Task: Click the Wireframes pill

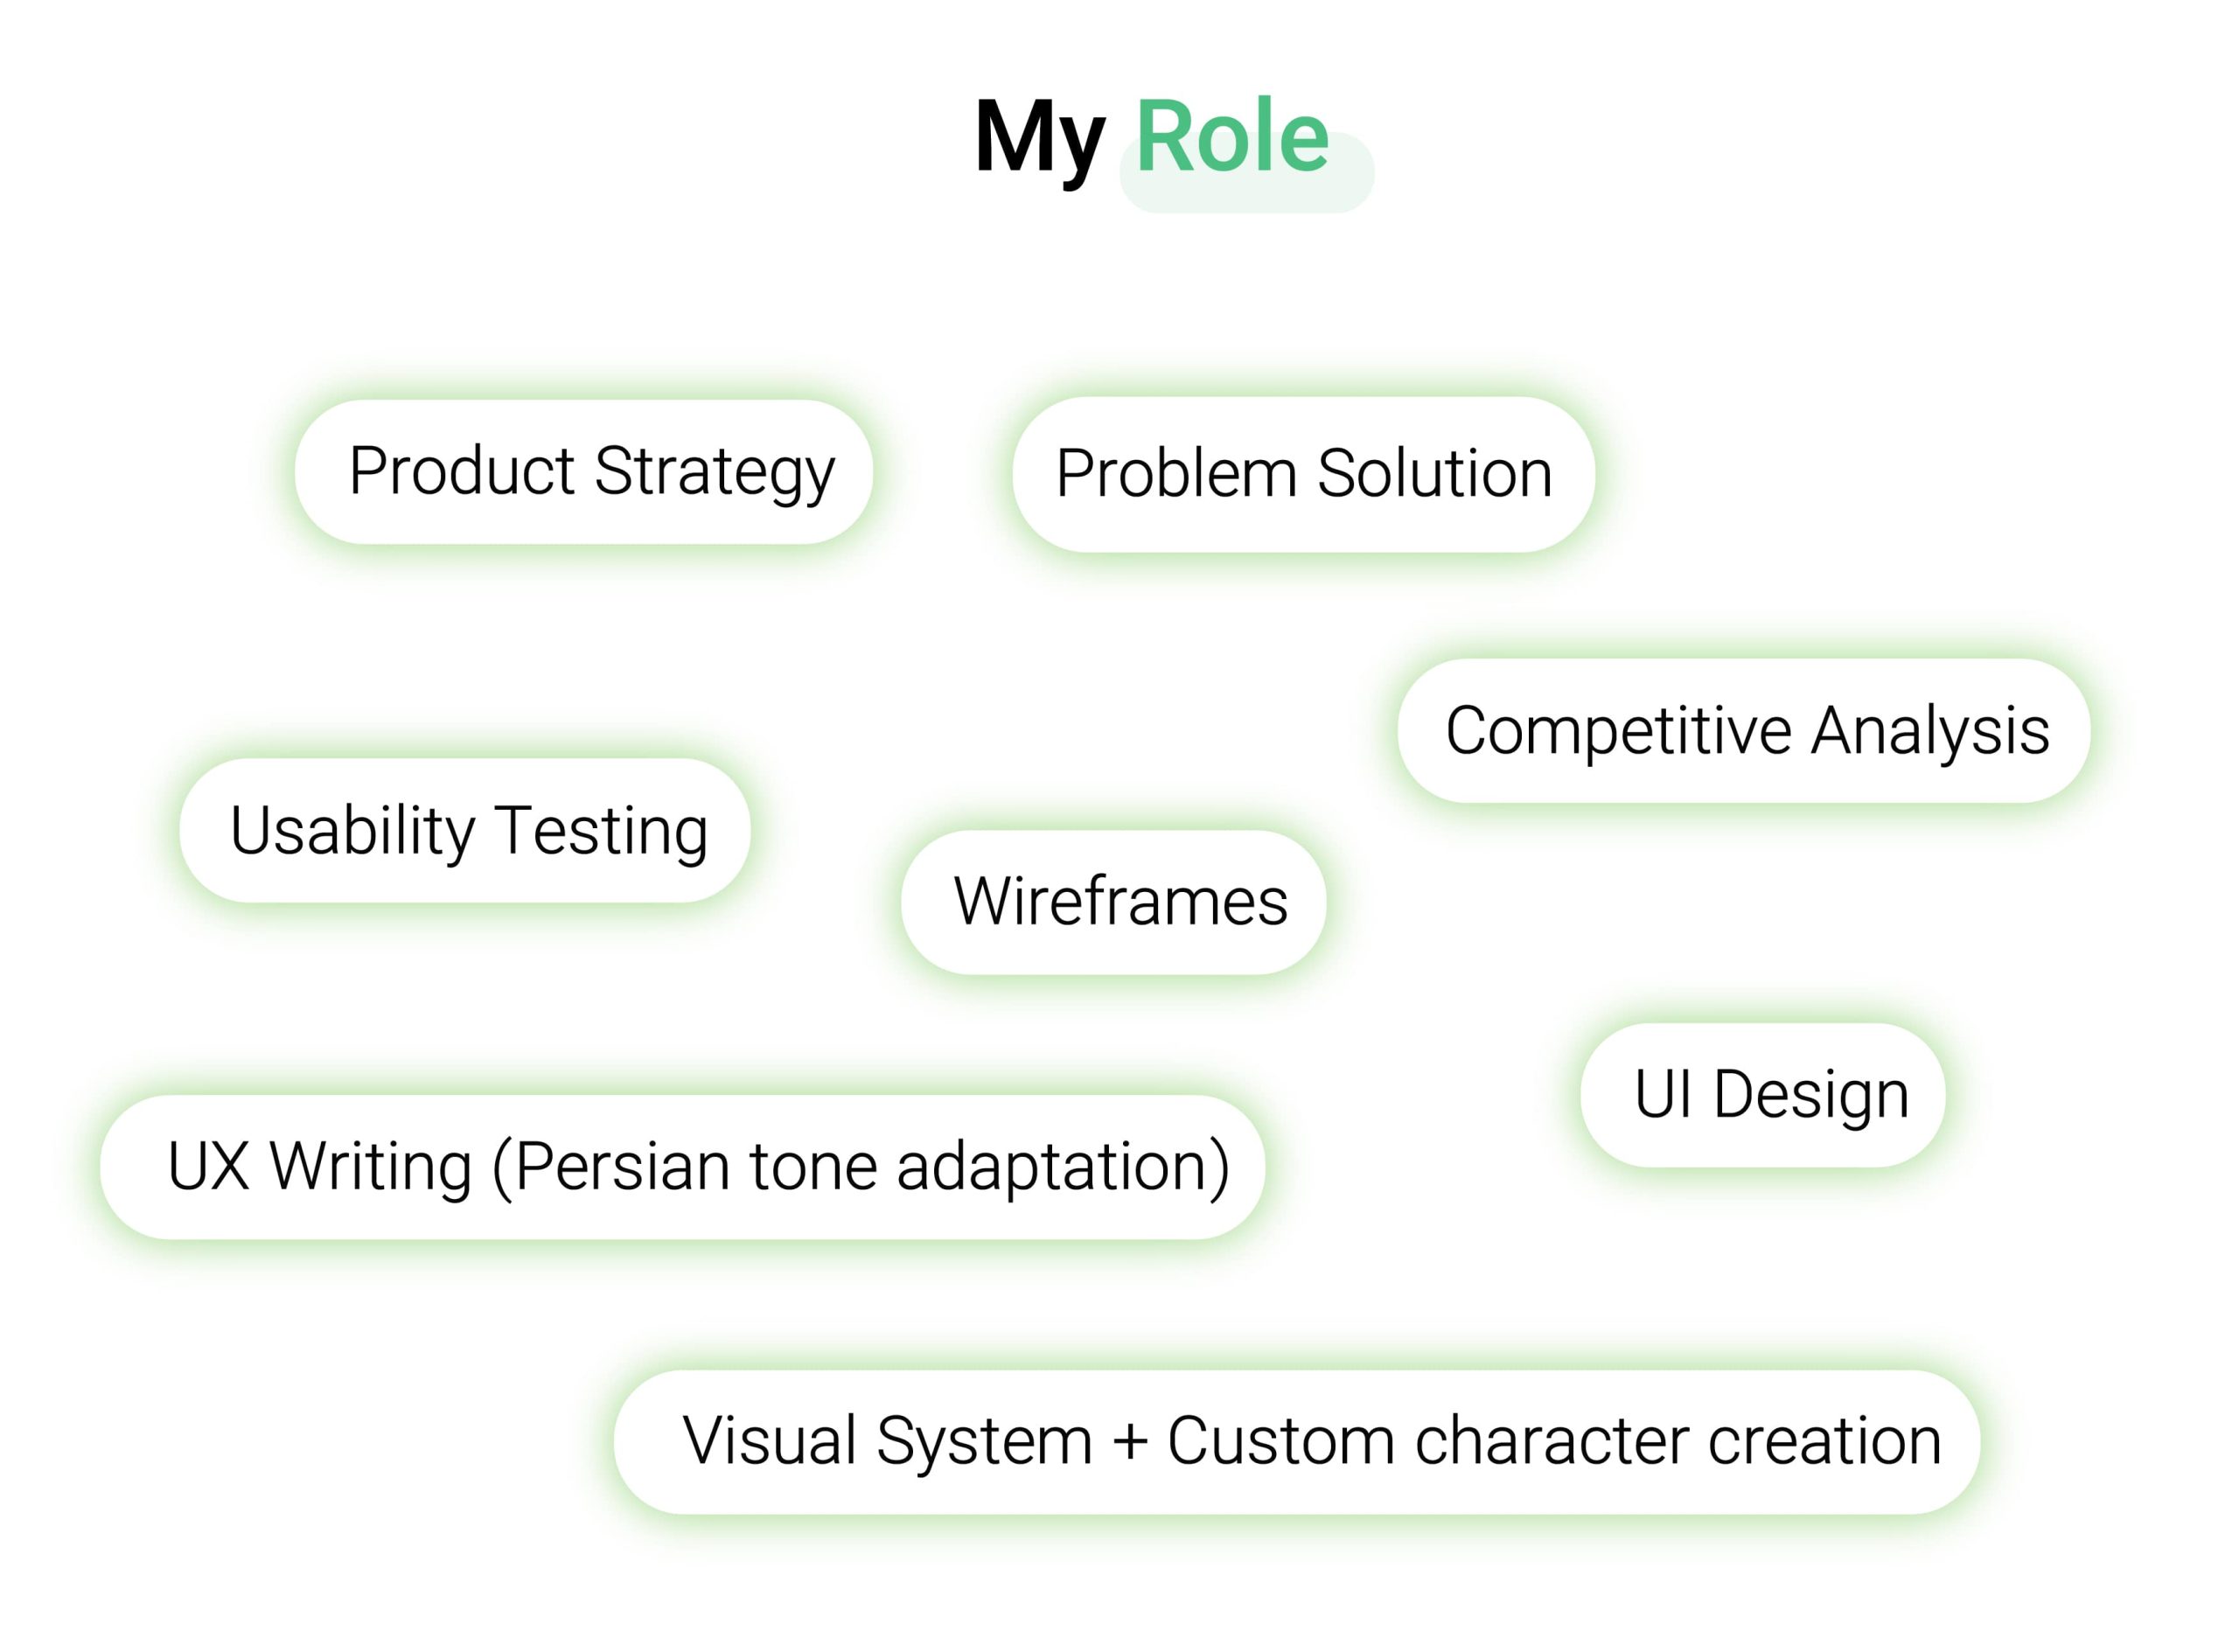Action: click(x=1114, y=903)
